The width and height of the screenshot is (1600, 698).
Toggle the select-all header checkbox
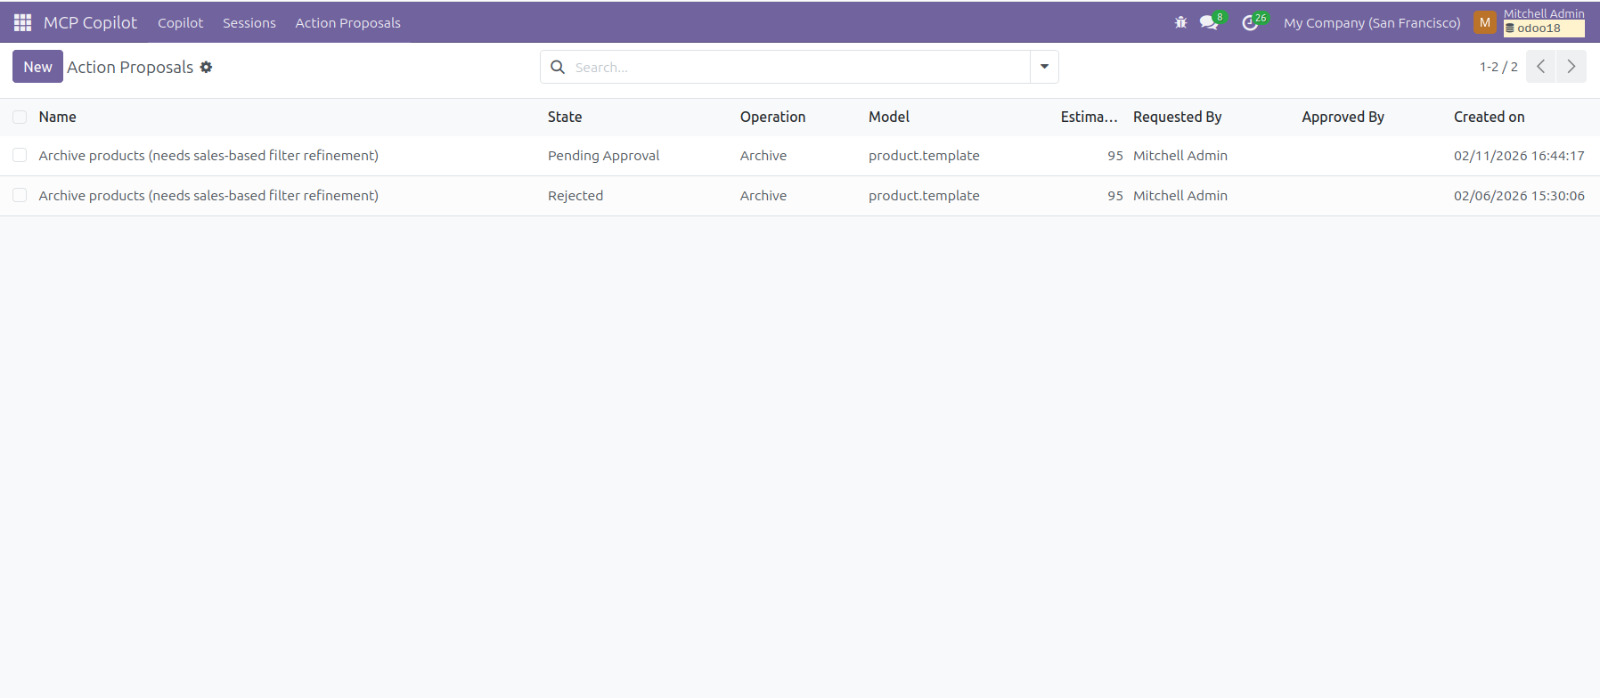point(20,117)
